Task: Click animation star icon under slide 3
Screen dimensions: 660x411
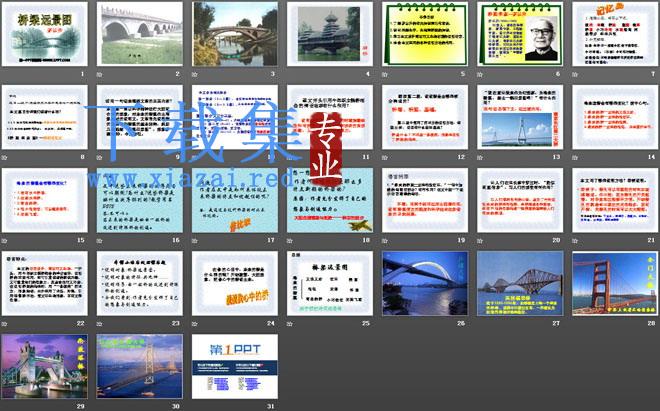Action: tap(194, 75)
